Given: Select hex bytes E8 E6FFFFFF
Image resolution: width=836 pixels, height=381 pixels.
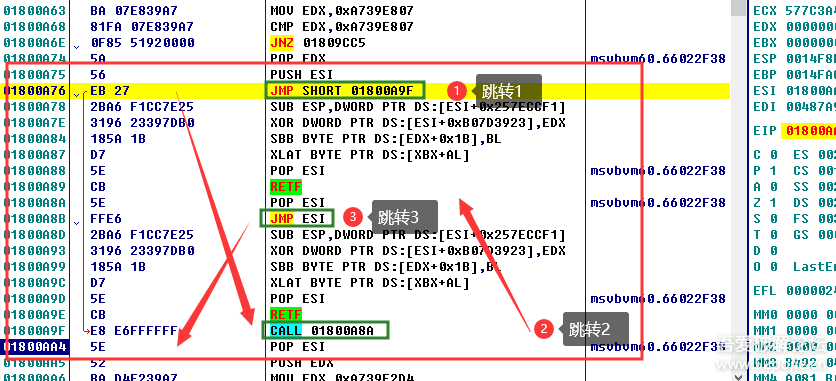Looking at the screenshot, I should pos(133,330).
